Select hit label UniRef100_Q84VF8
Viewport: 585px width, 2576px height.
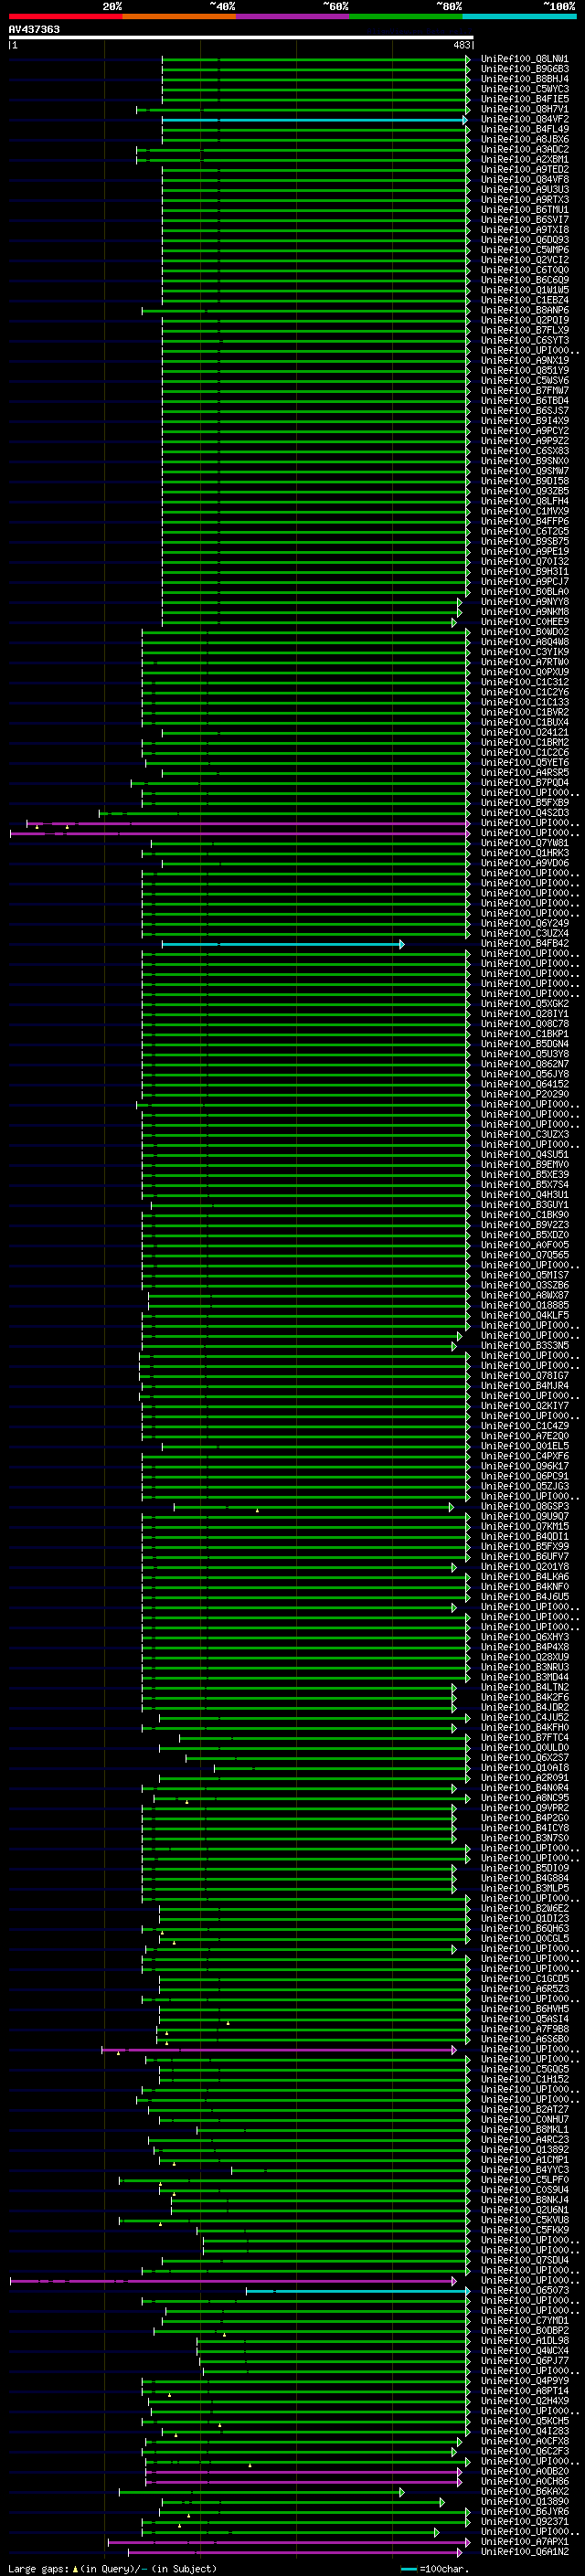coord(525,179)
